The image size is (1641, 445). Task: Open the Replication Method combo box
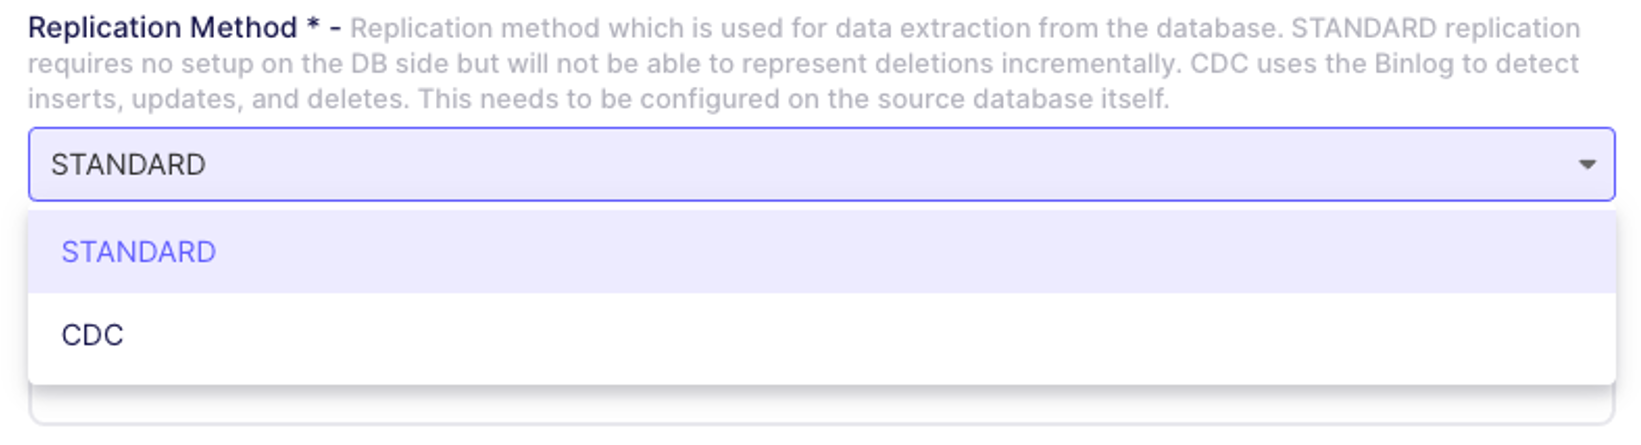click(x=820, y=164)
